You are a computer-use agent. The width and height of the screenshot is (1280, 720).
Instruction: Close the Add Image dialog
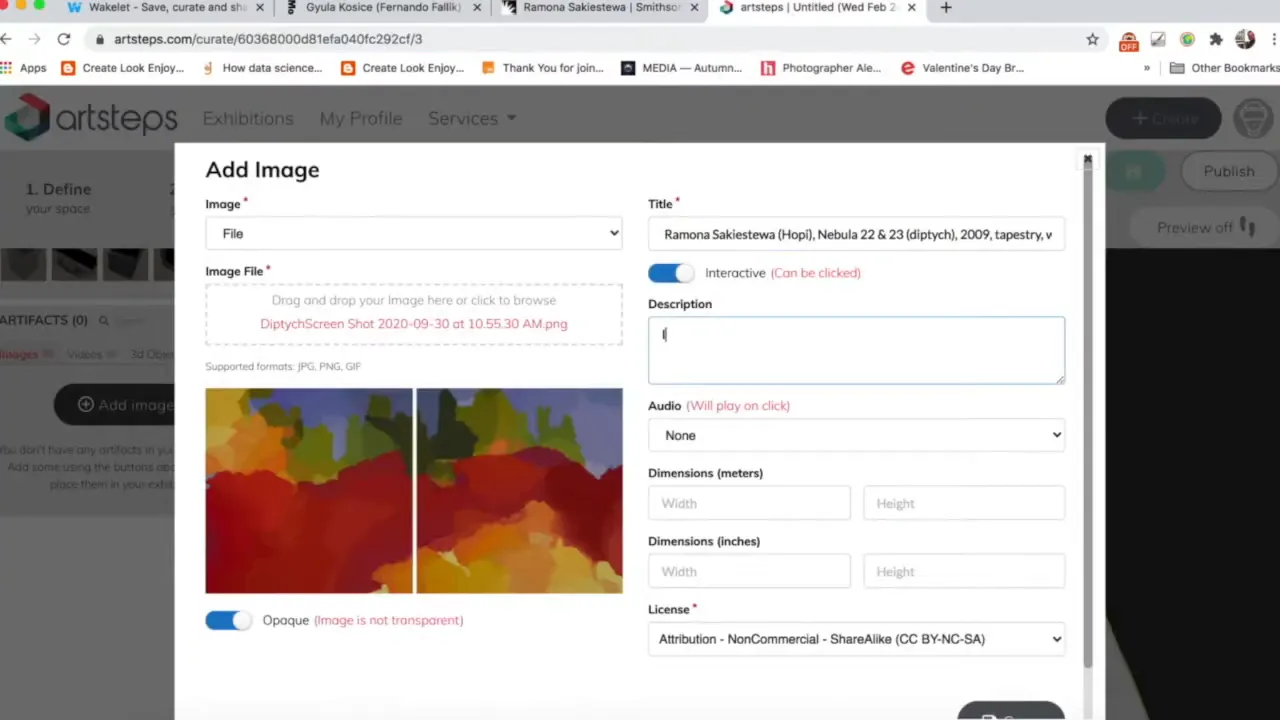(x=1087, y=159)
